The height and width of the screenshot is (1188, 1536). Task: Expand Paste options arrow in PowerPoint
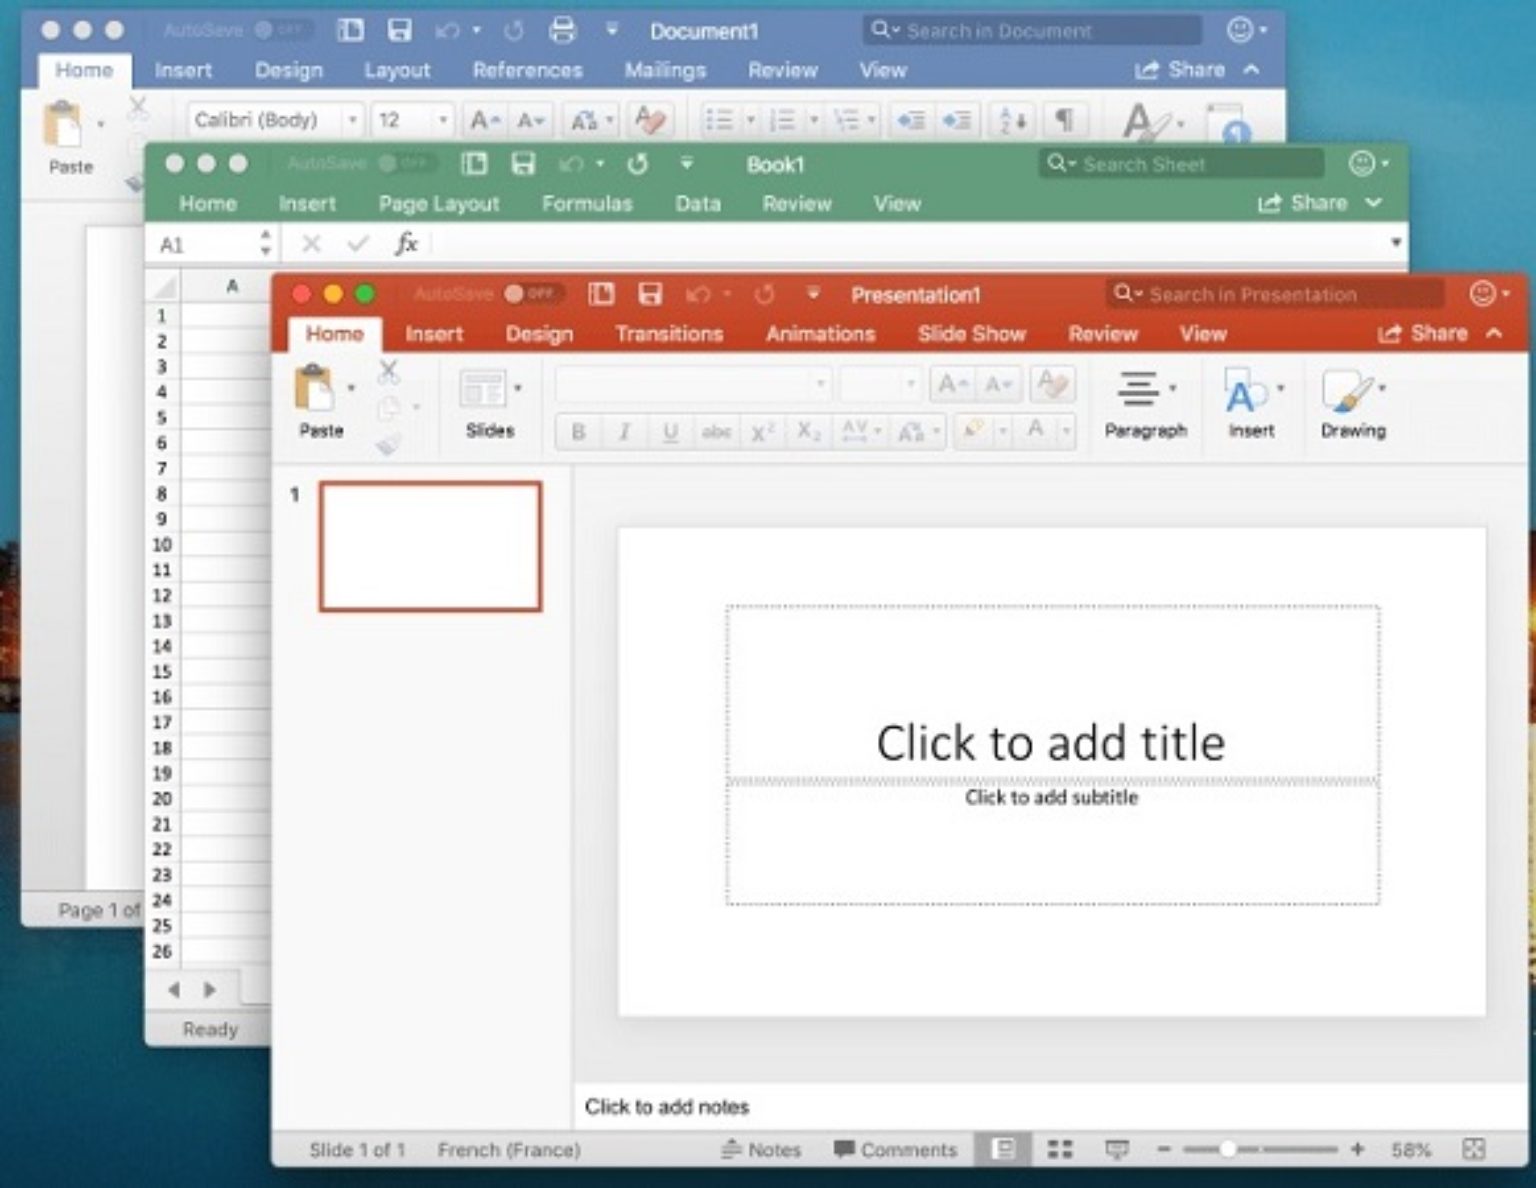[x=350, y=388]
